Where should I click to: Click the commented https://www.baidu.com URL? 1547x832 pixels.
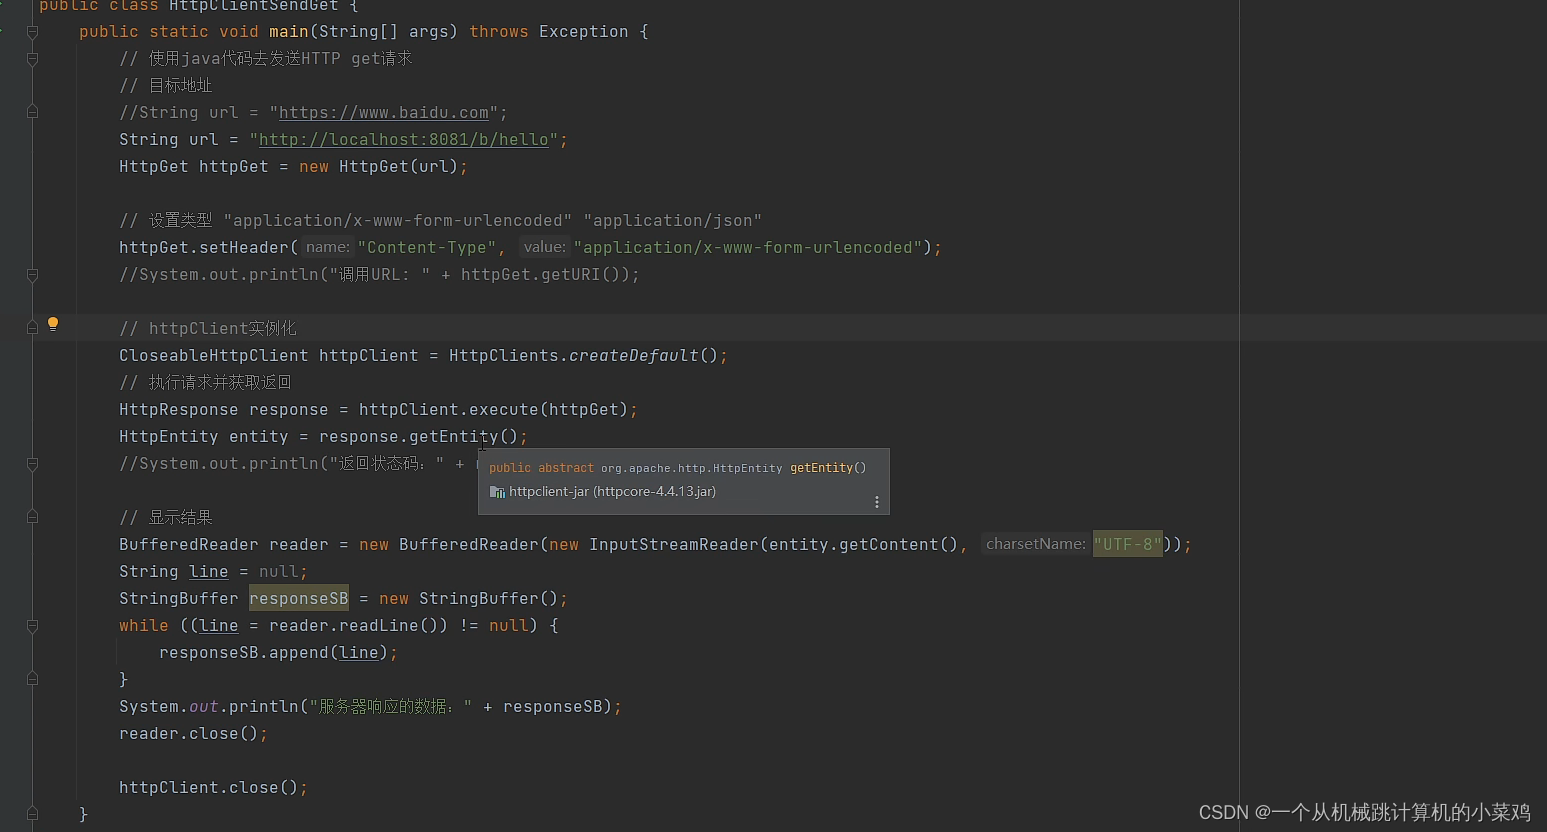coord(383,112)
